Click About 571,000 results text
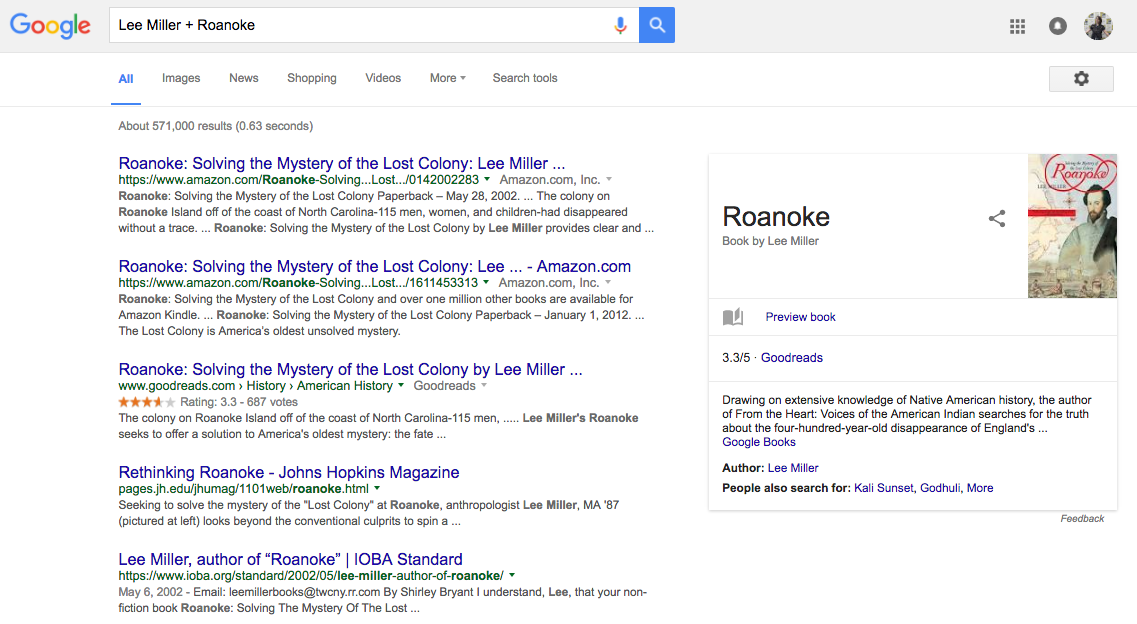This screenshot has height=624, width=1137. [216, 126]
